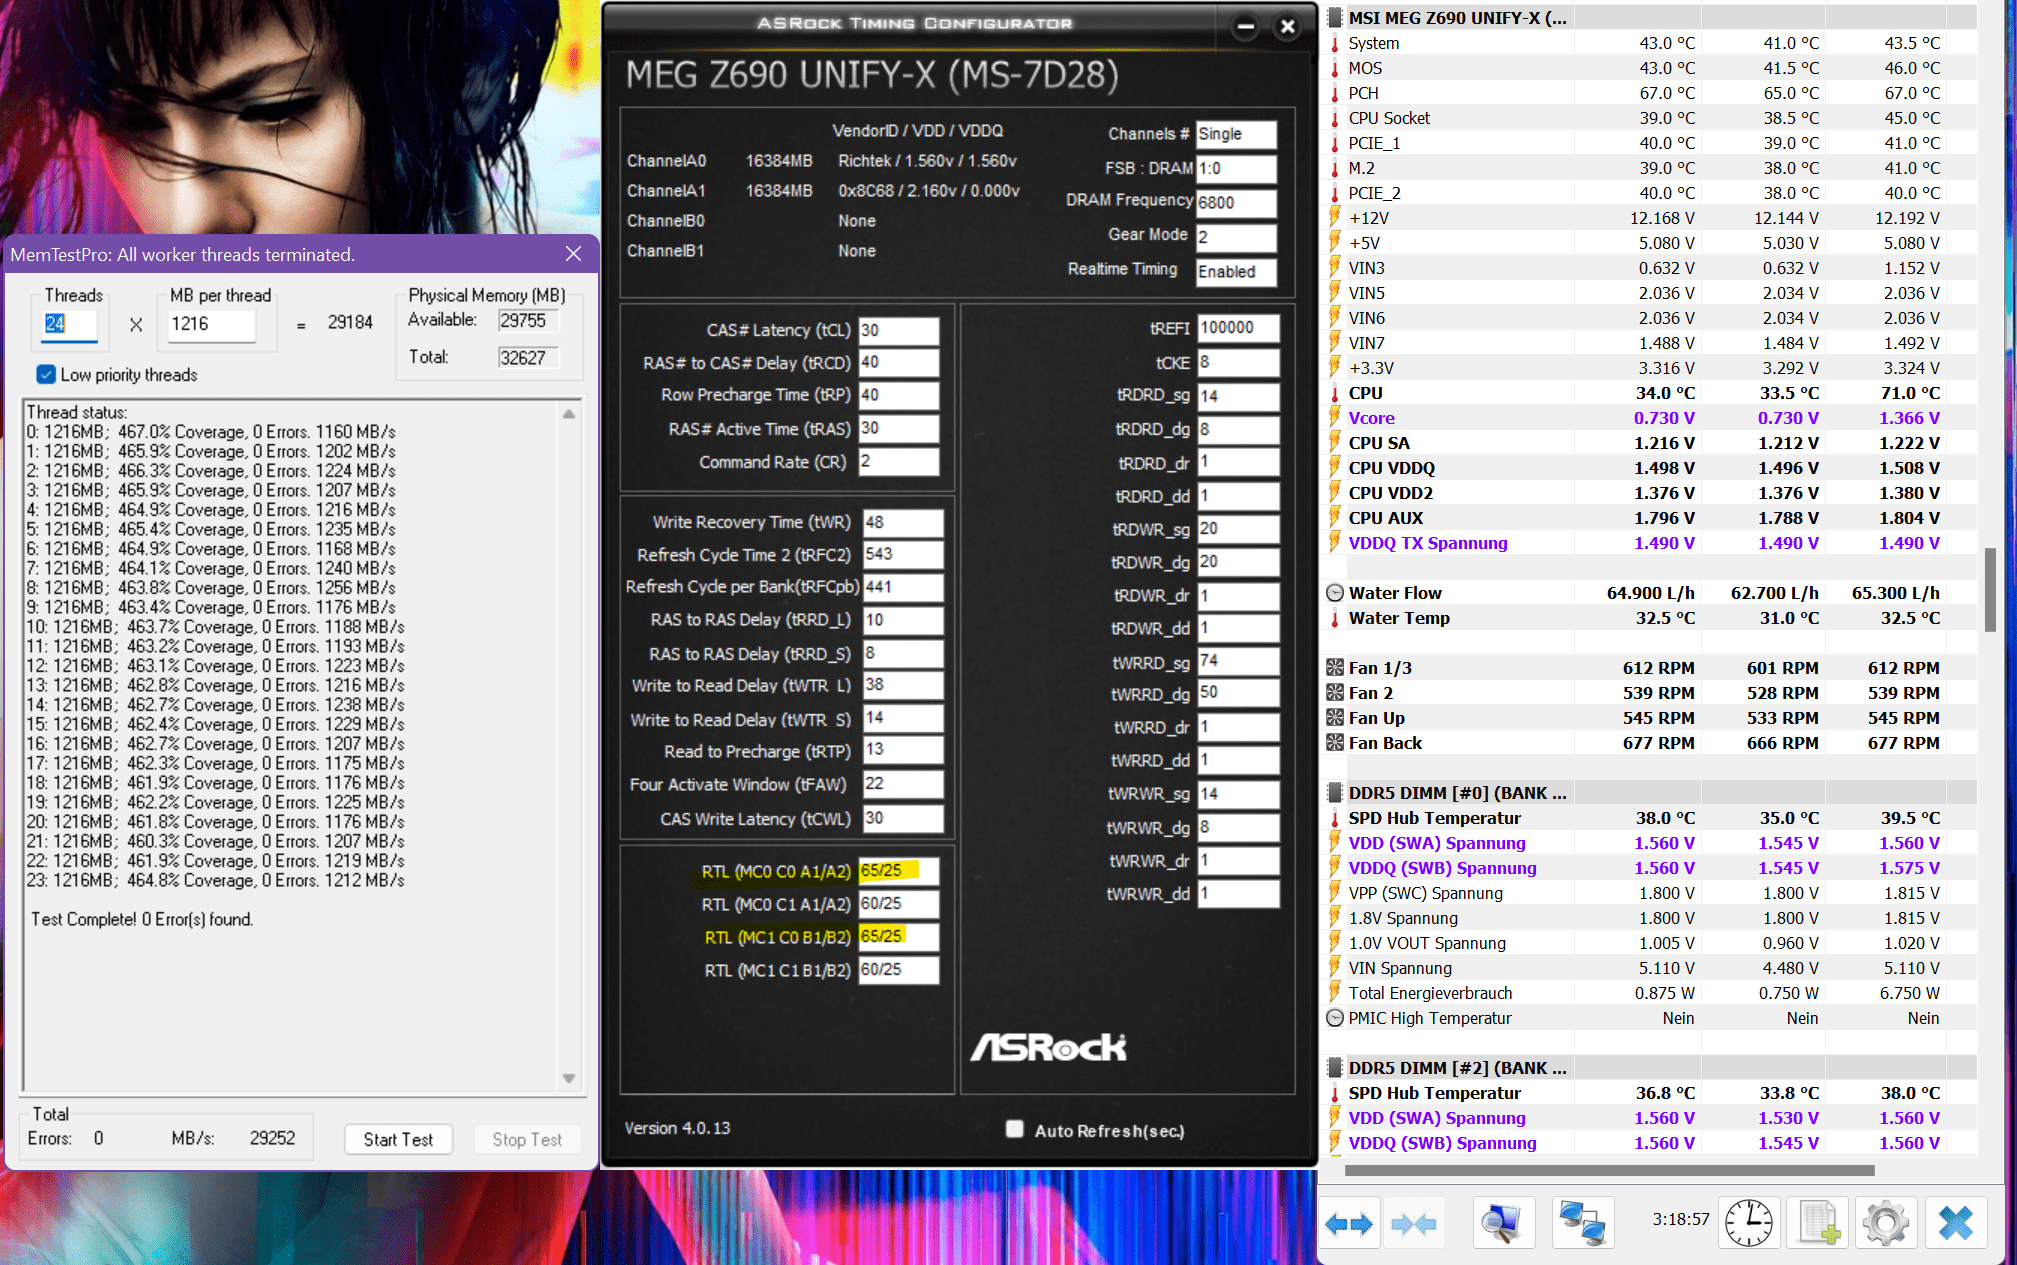Open the HWiNFO summary magnifier monitor icon

tap(1503, 1223)
